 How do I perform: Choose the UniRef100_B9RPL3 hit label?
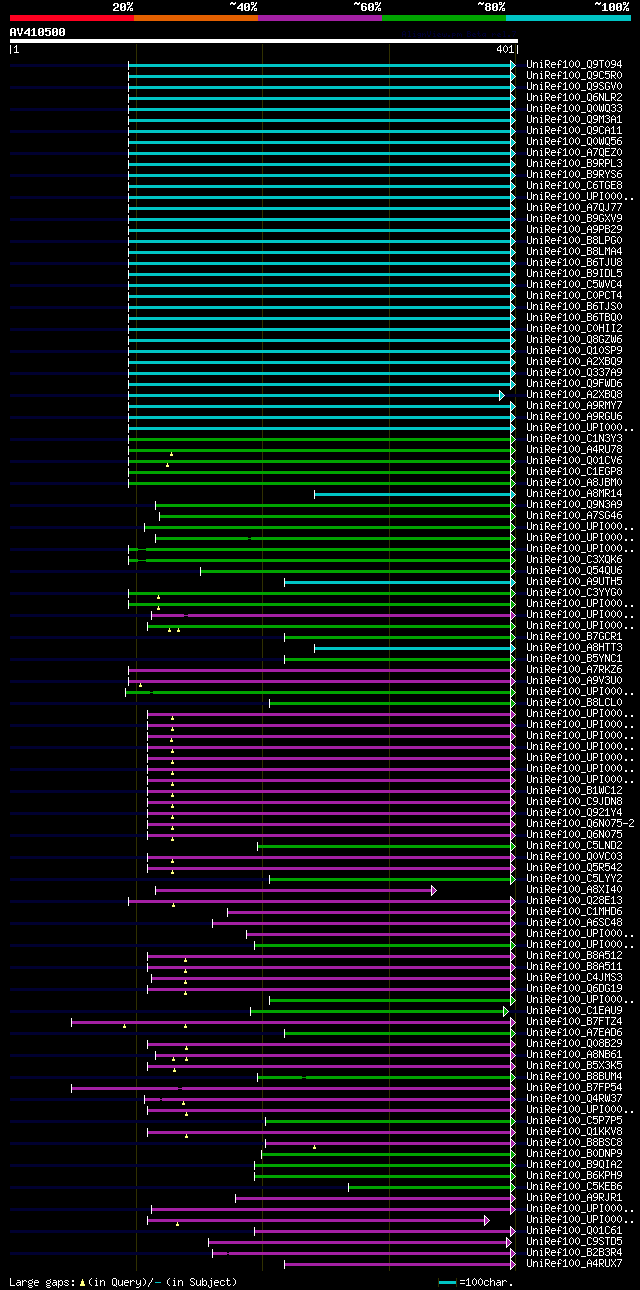574,164
